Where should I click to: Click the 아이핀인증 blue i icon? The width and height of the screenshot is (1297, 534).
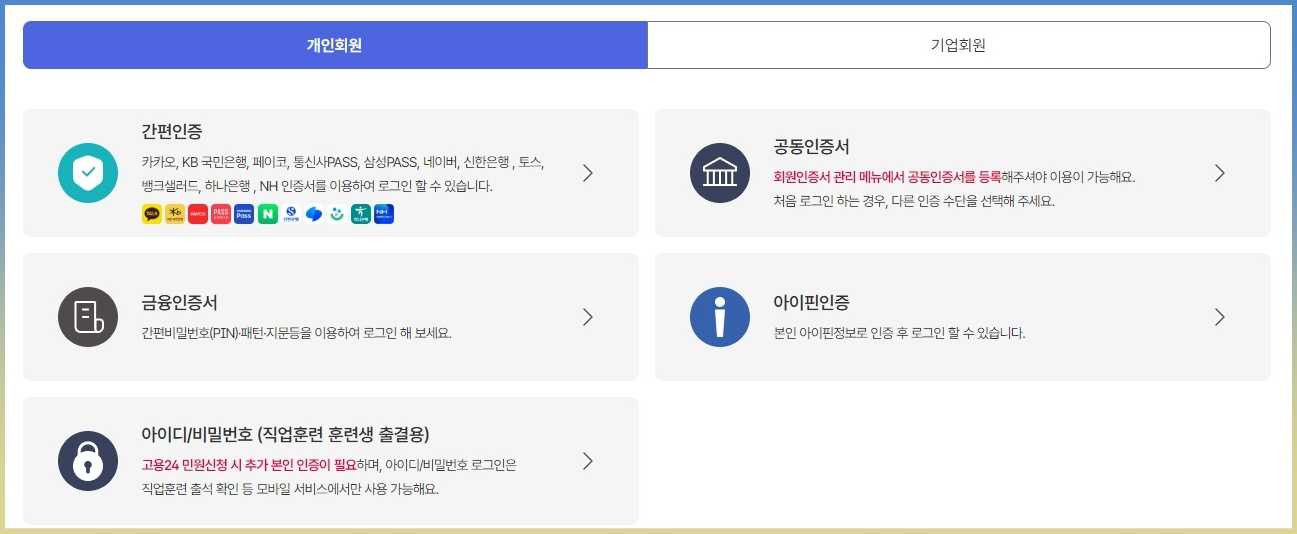point(720,317)
